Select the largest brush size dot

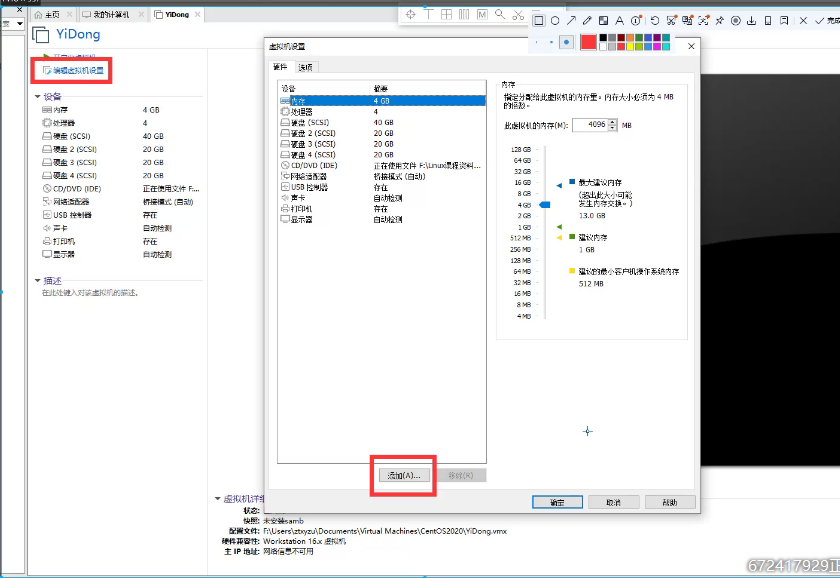(x=566, y=42)
